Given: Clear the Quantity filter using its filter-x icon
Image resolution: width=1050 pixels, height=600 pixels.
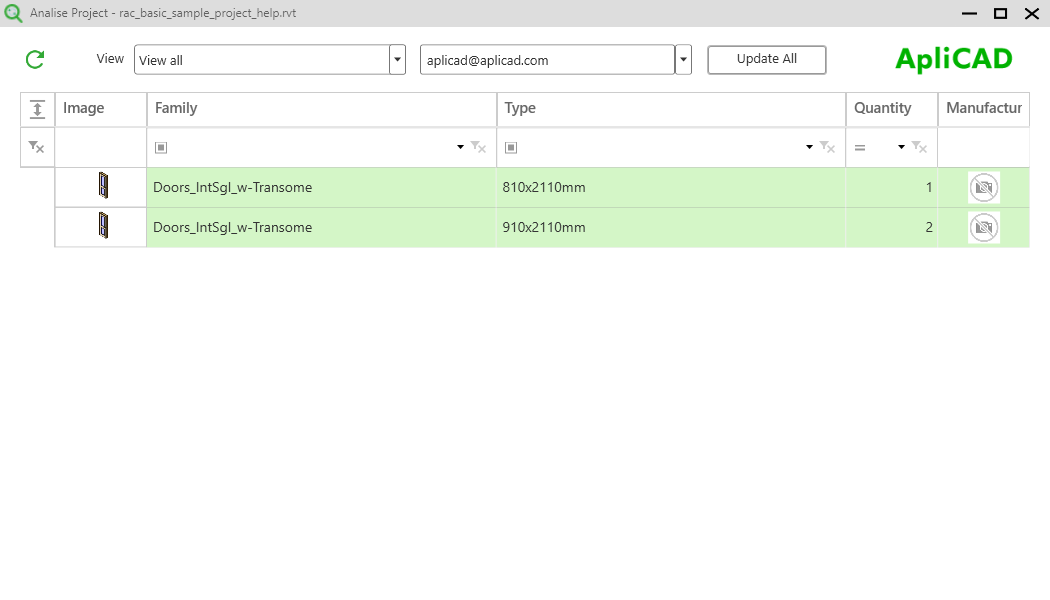Looking at the screenshot, I should point(919,147).
